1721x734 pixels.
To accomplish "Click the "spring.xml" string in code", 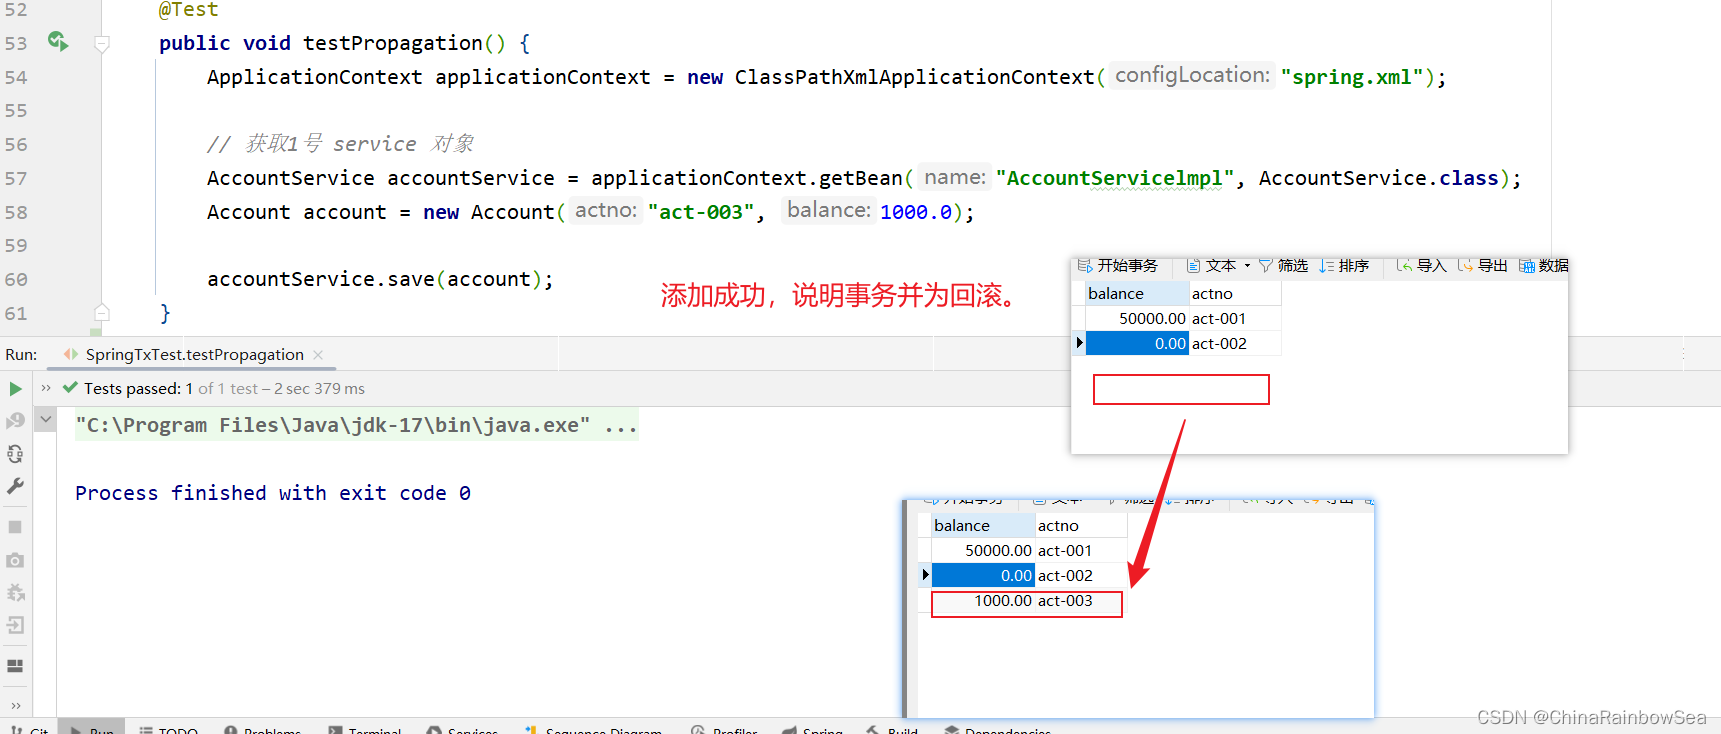I will (1352, 77).
